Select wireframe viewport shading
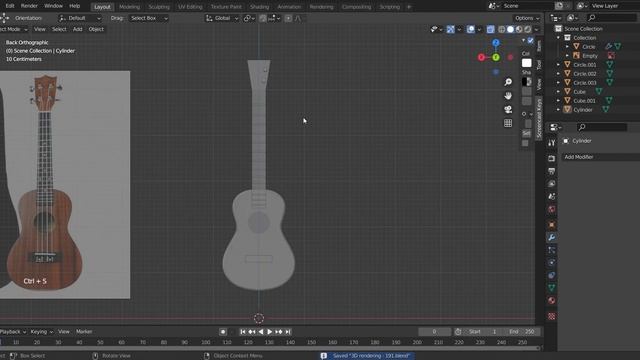The image size is (640, 360). 502,29
